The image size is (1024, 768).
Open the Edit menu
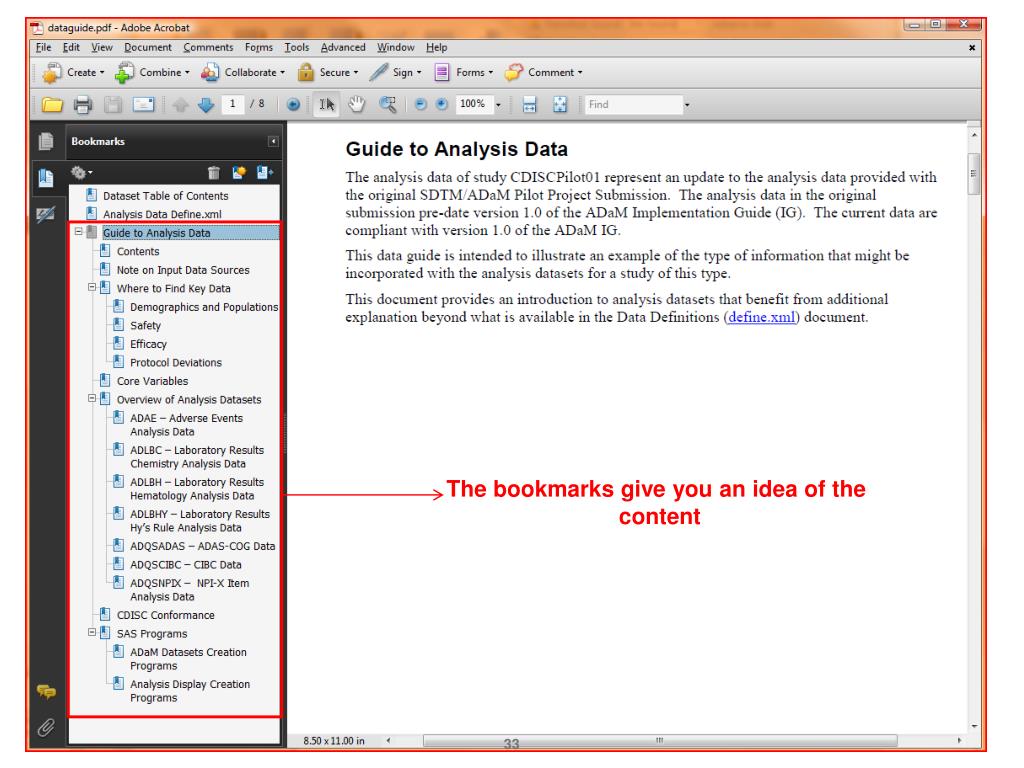click(x=71, y=47)
